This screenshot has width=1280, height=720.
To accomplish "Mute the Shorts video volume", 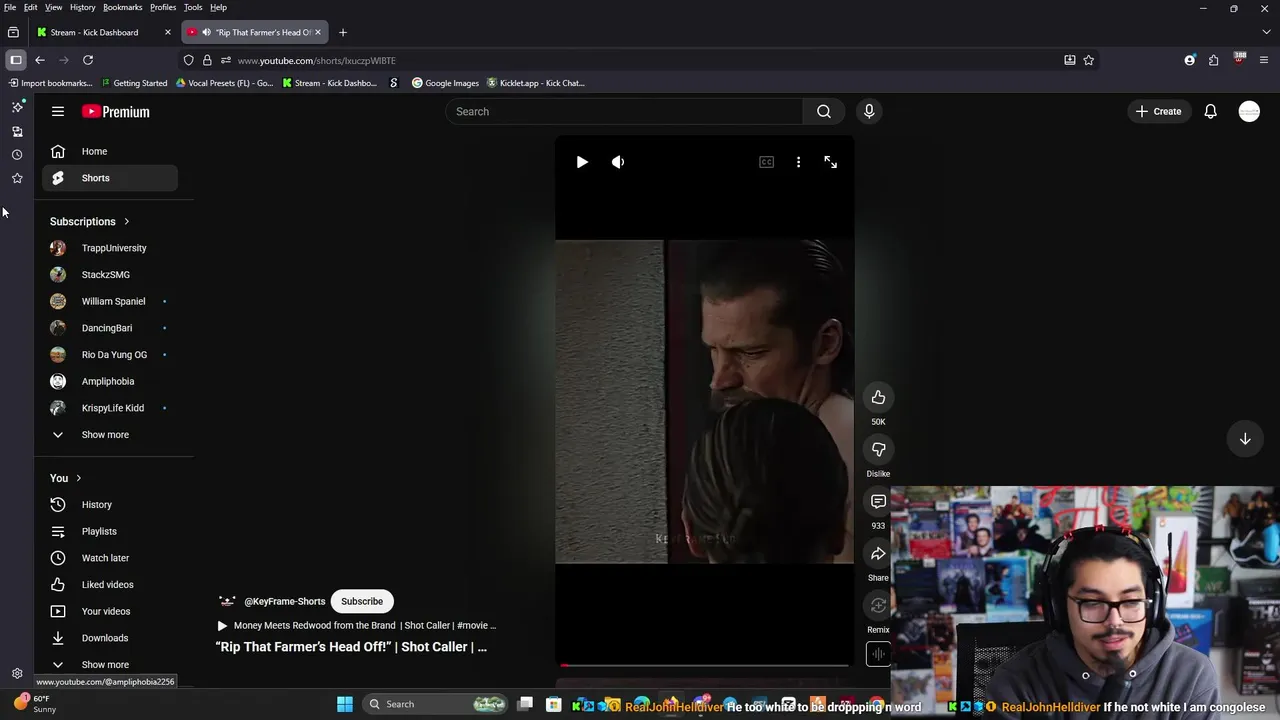I will [618, 162].
